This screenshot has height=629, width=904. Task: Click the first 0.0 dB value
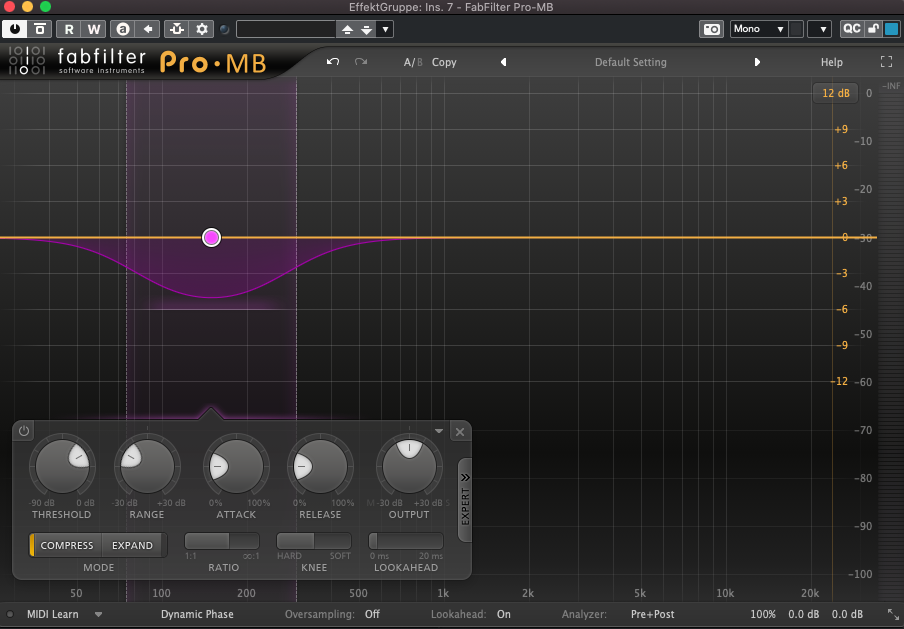pyautogui.click(x=804, y=615)
